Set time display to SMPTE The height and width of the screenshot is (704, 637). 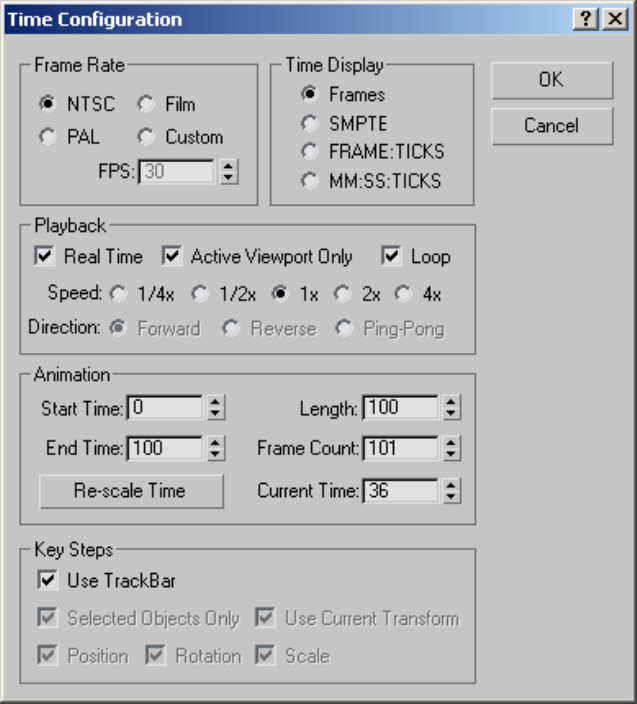coord(310,123)
